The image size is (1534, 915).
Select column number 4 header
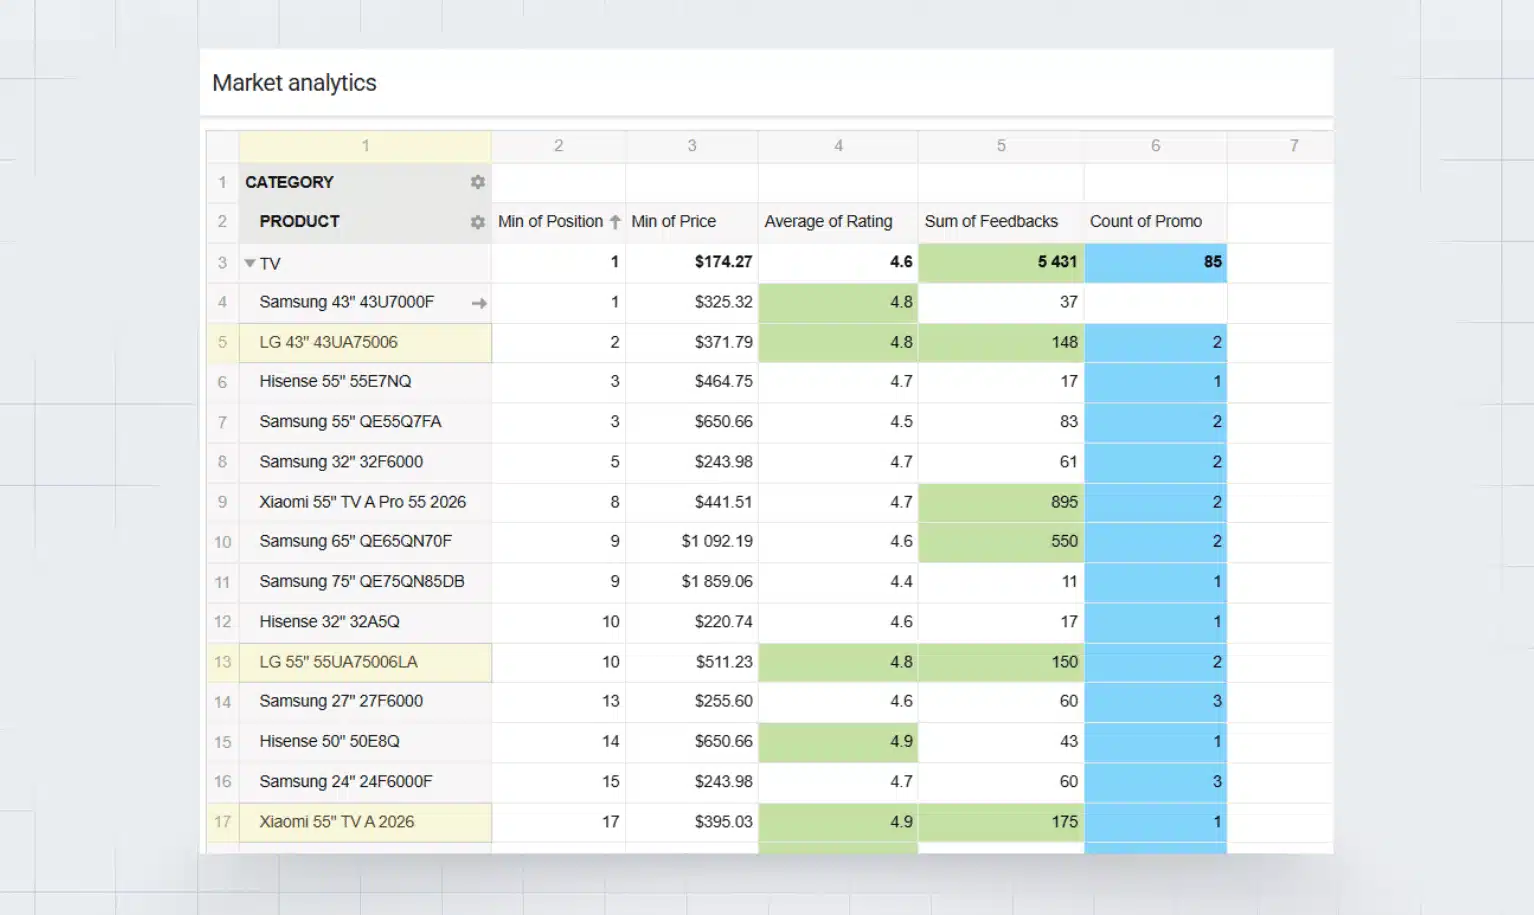[x=838, y=146]
